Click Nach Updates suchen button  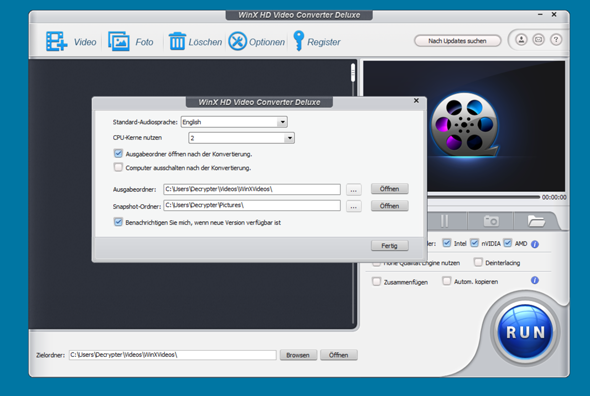click(x=458, y=41)
